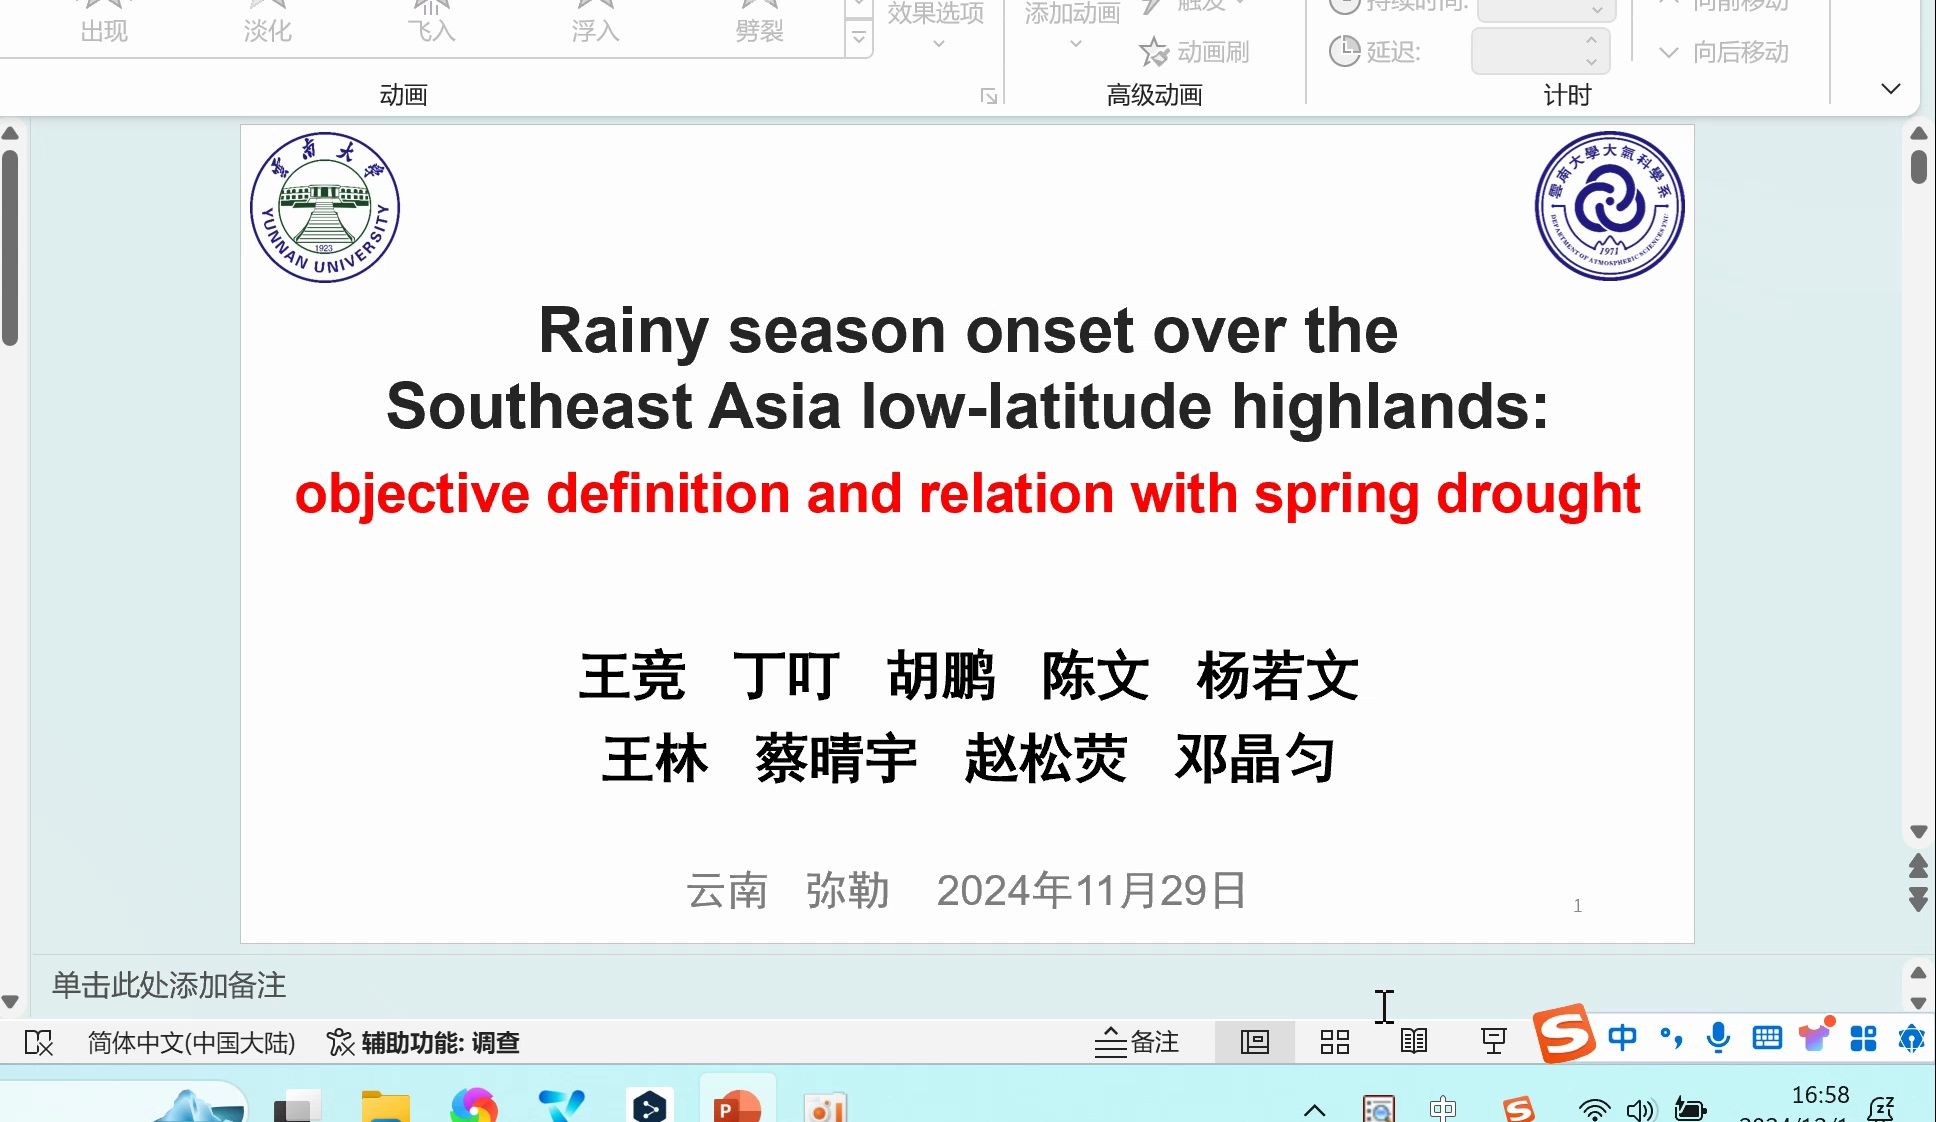1936x1122 pixels.
Task: Start slide show from status bar
Action: pos(1493,1042)
